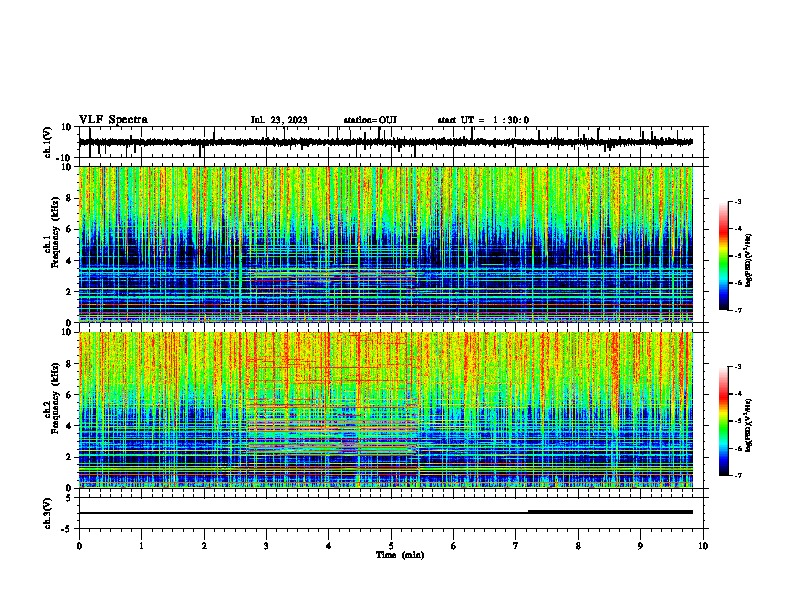Click the "station=OUI" header text
The image size is (792, 612).
coord(370,120)
